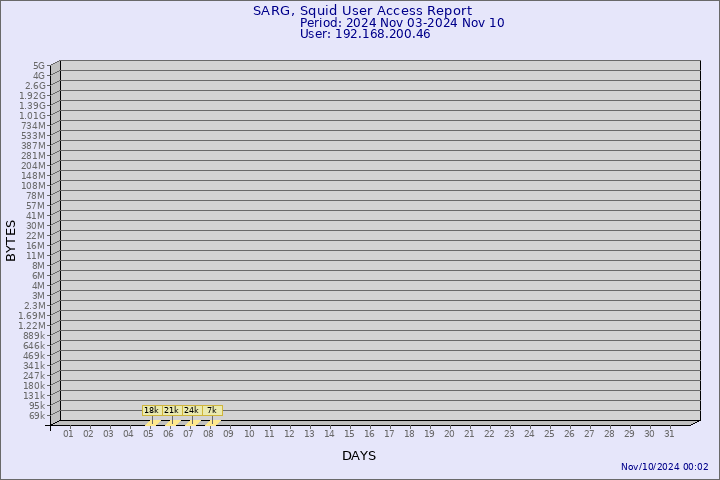720x480 pixels.
Task: Click the BYTES vertical axis label
Action: (x=11, y=240)
